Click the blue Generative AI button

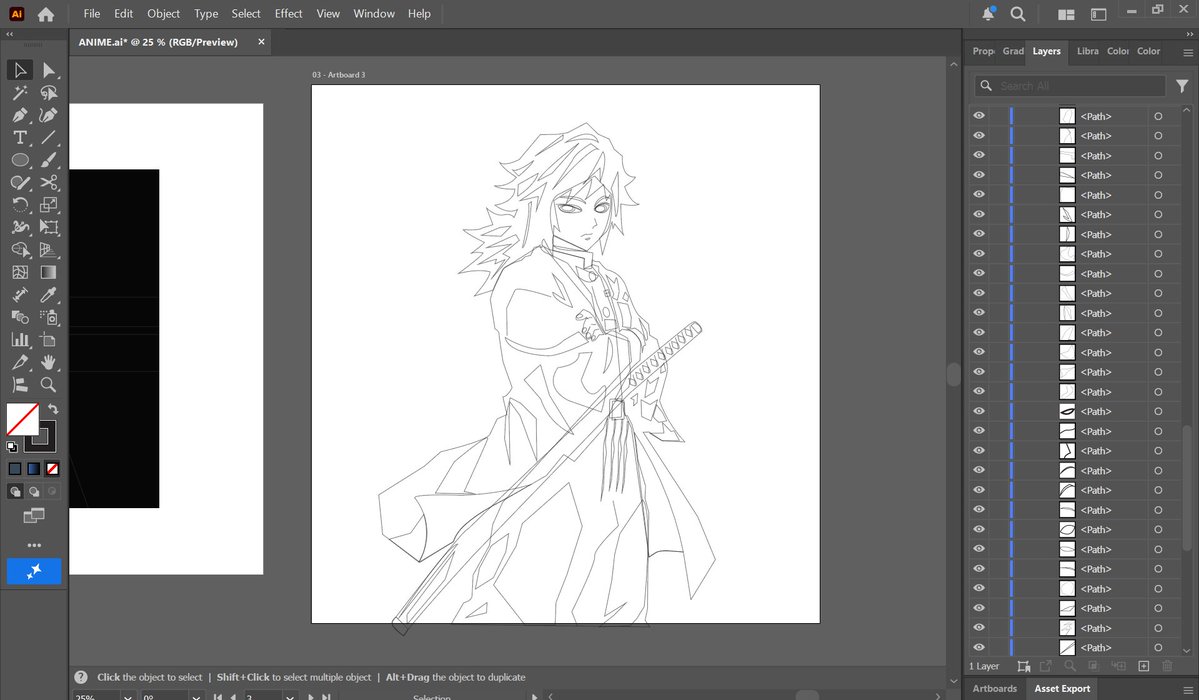coord(34,571)
